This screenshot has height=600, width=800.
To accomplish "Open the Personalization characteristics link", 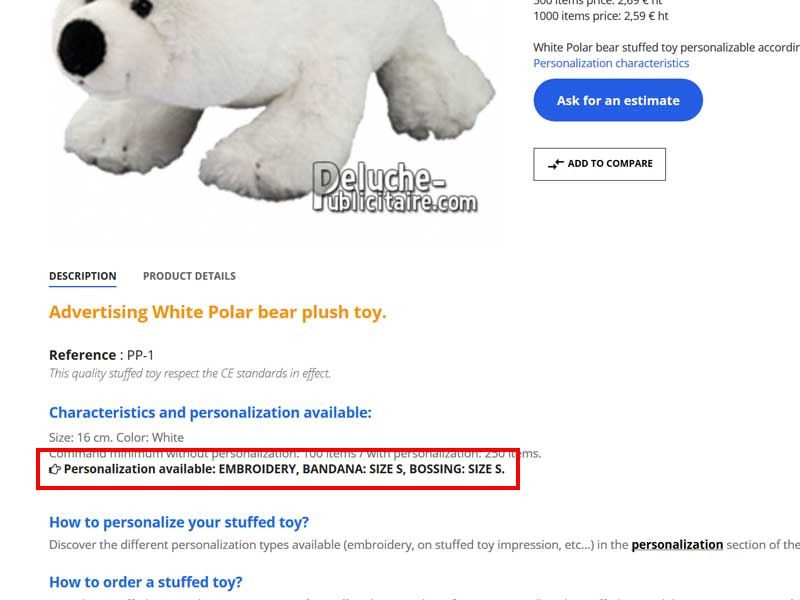I will (x=611, y=63).
